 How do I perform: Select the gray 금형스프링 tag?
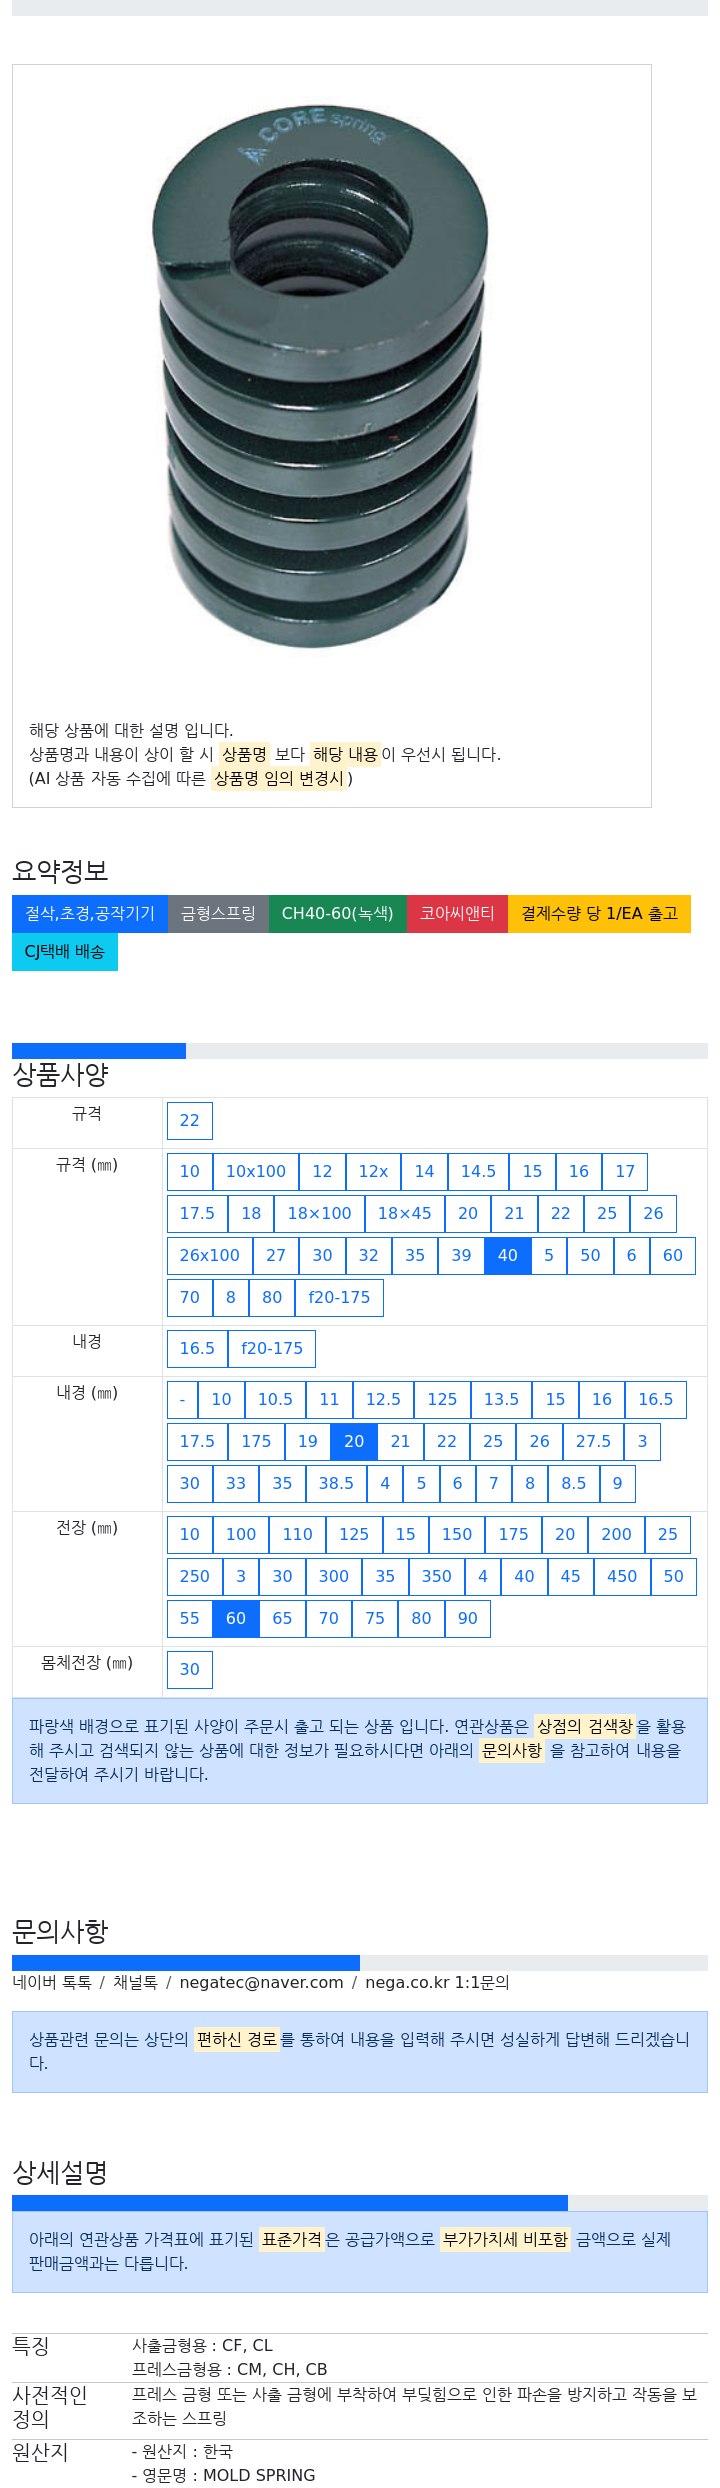point(218,913)
